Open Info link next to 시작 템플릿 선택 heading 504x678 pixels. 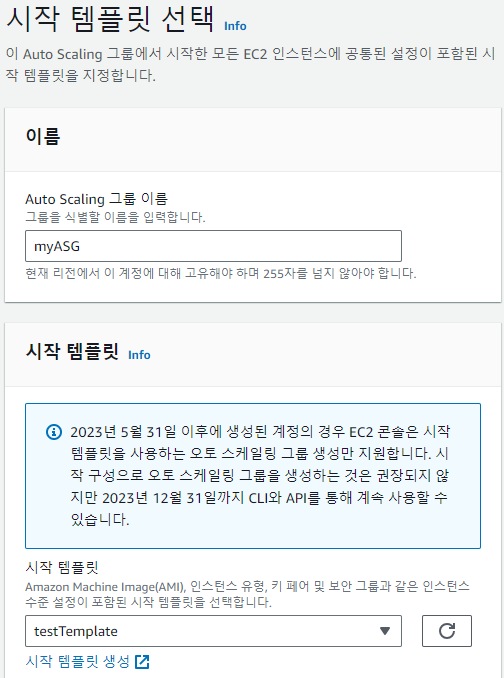tap(235, 26)
